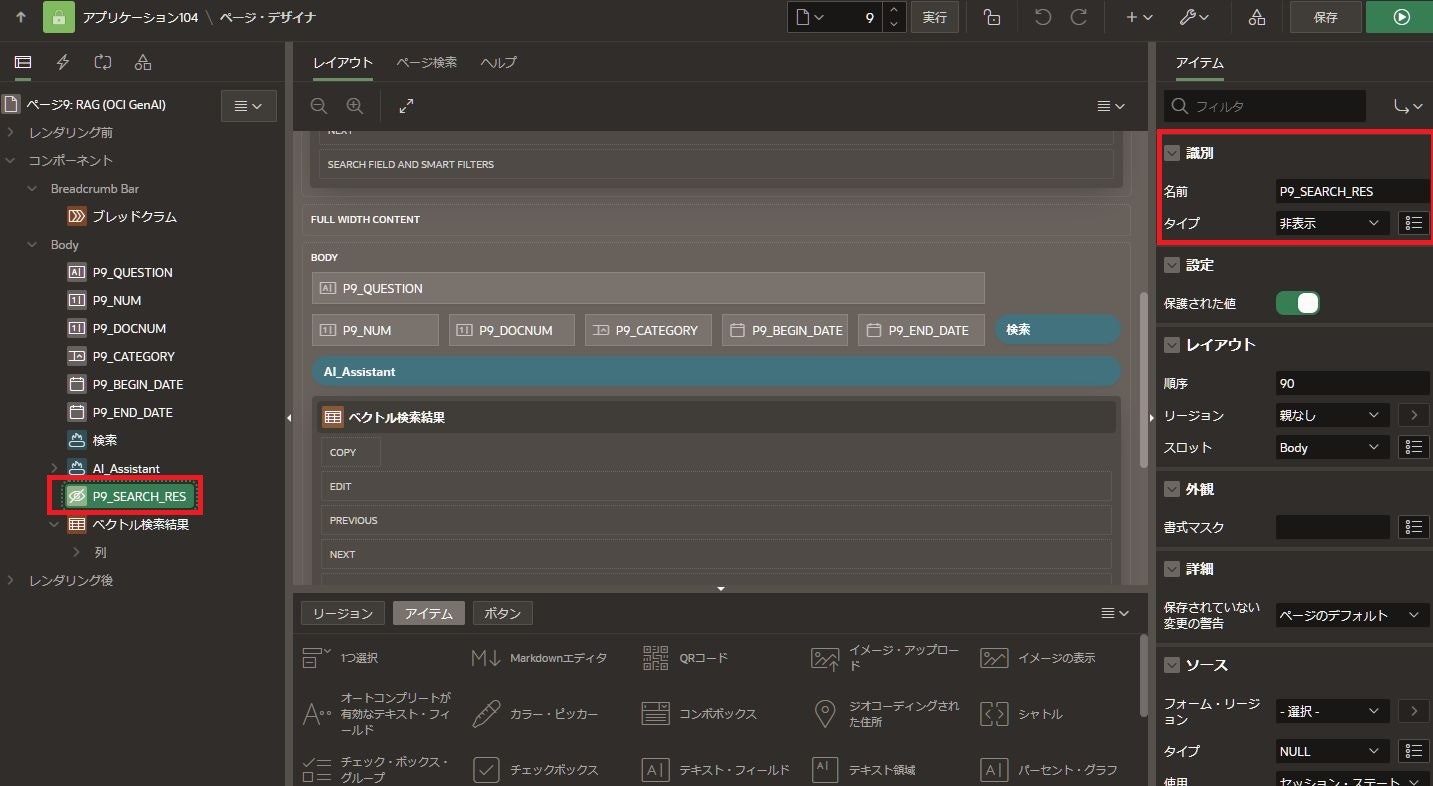Open the Type dropdown showing Hidden
Viewport: 1433px width, 786px height.
[x=1332, y=223]
